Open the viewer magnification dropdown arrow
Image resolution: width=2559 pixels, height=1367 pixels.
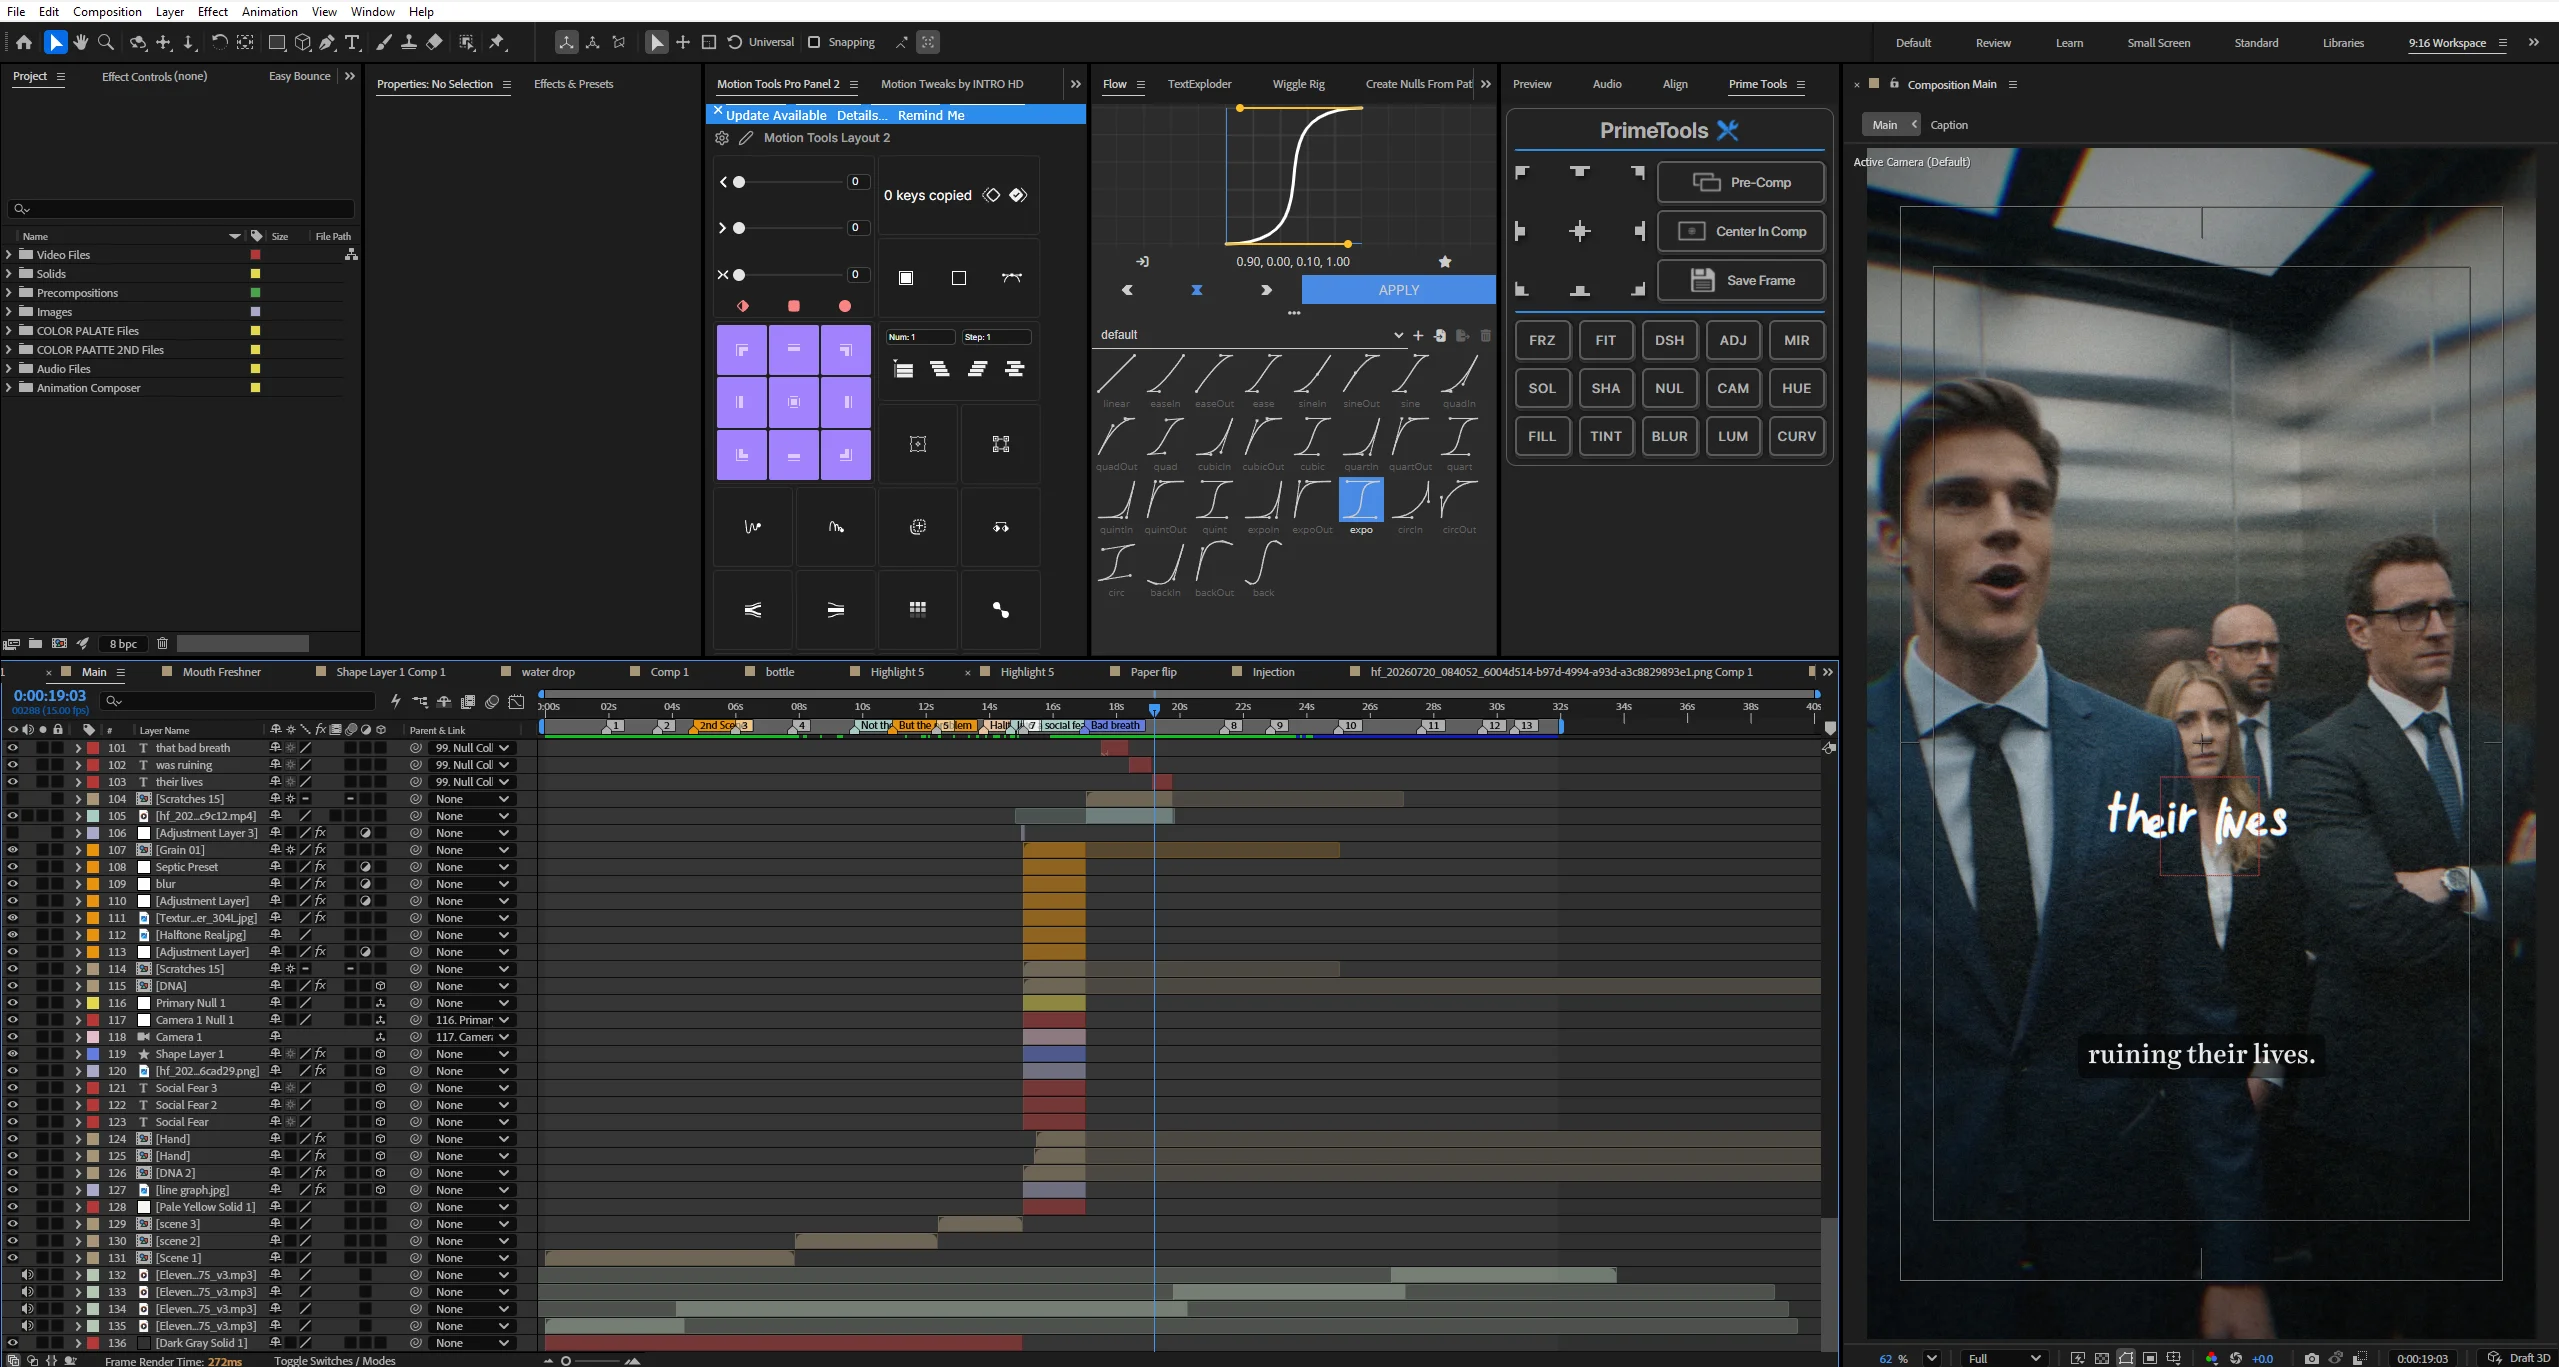1932,1358
